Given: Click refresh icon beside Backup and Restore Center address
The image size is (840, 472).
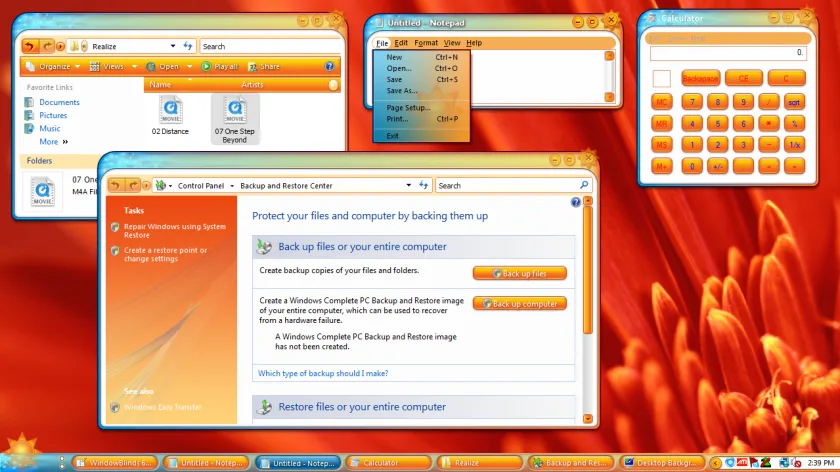Looking at the screenshot, I should [424, 185].
